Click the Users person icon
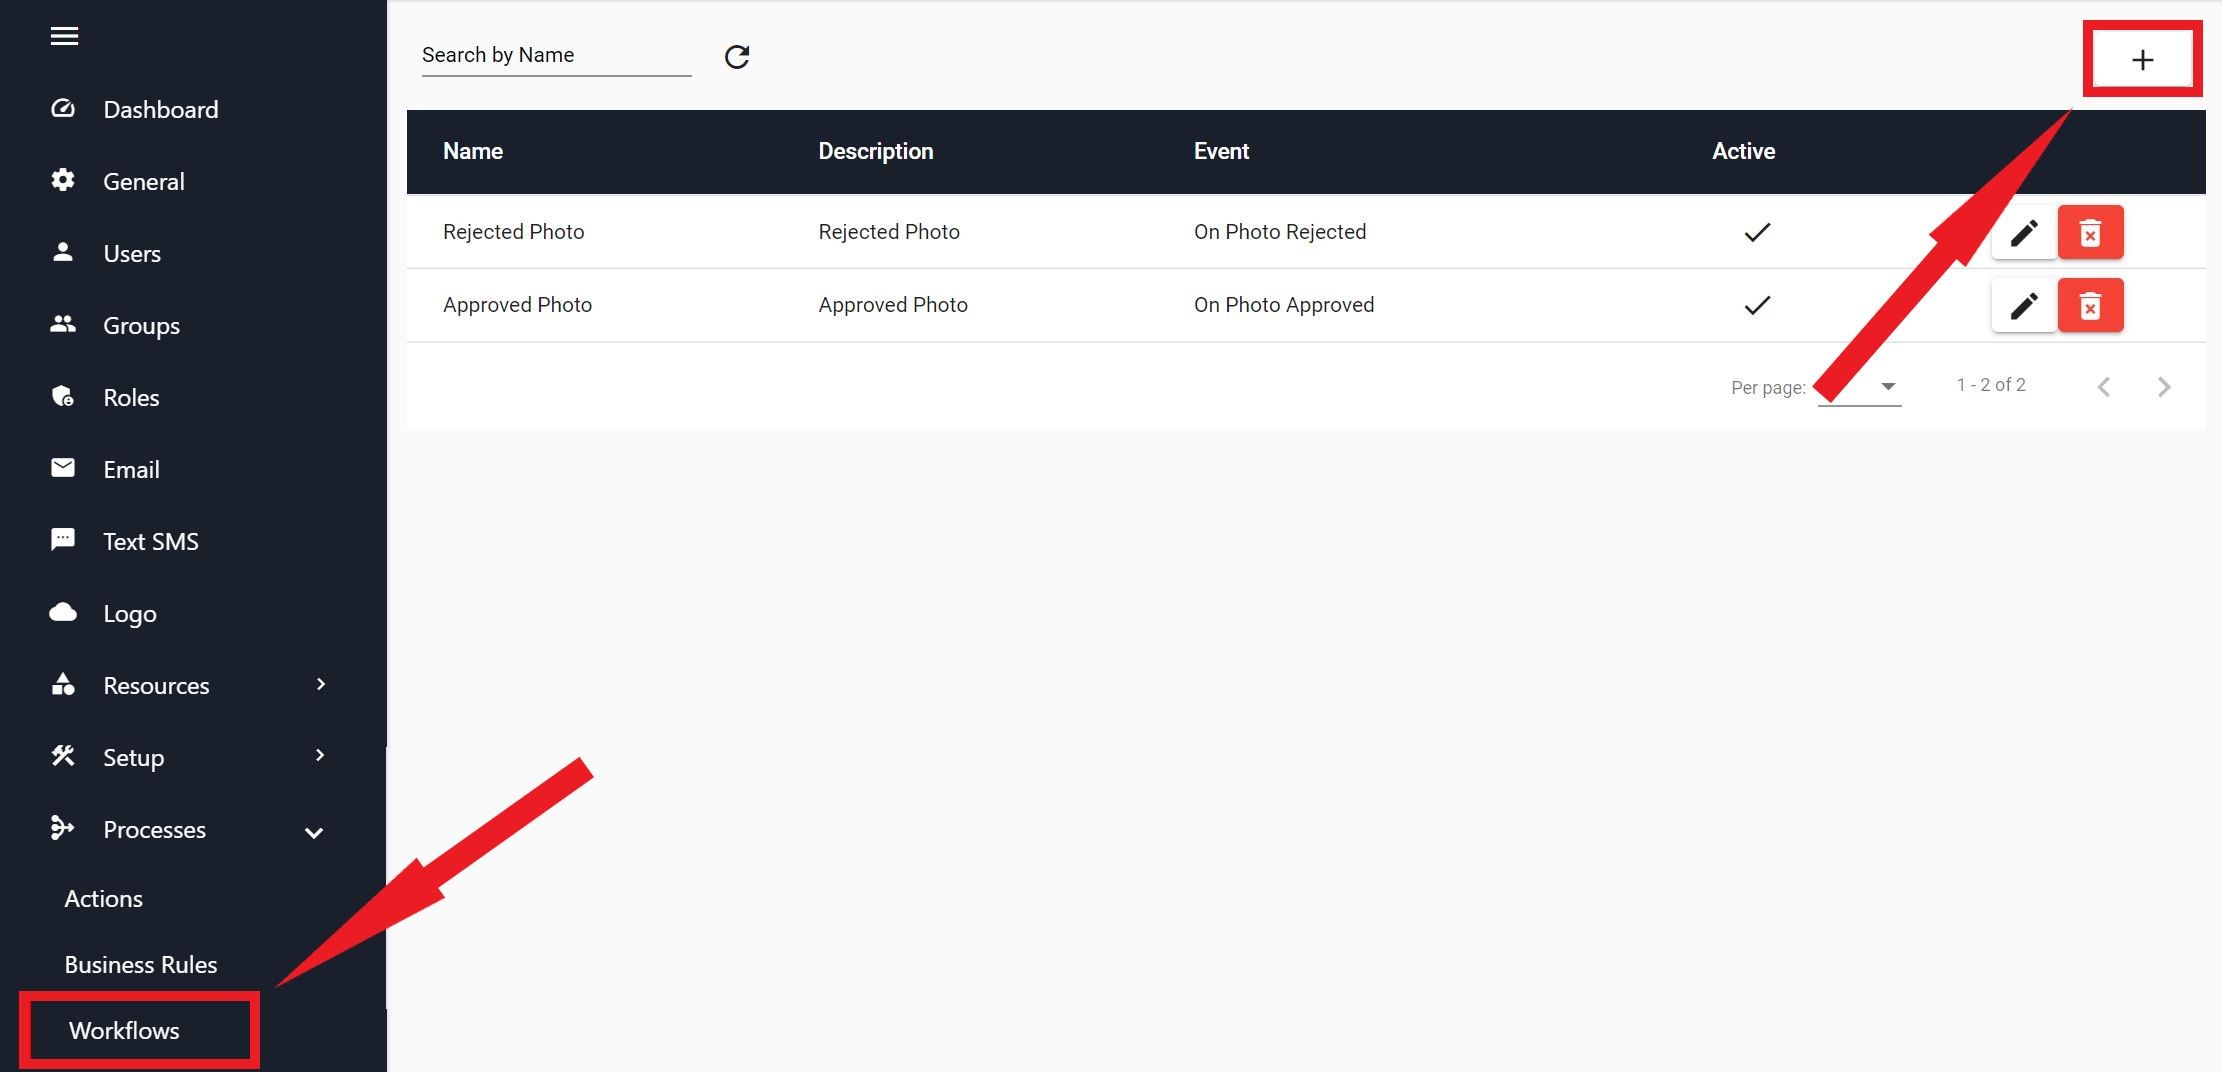The height and width of the screenshot is (1072, 2222). coord(63,252)
